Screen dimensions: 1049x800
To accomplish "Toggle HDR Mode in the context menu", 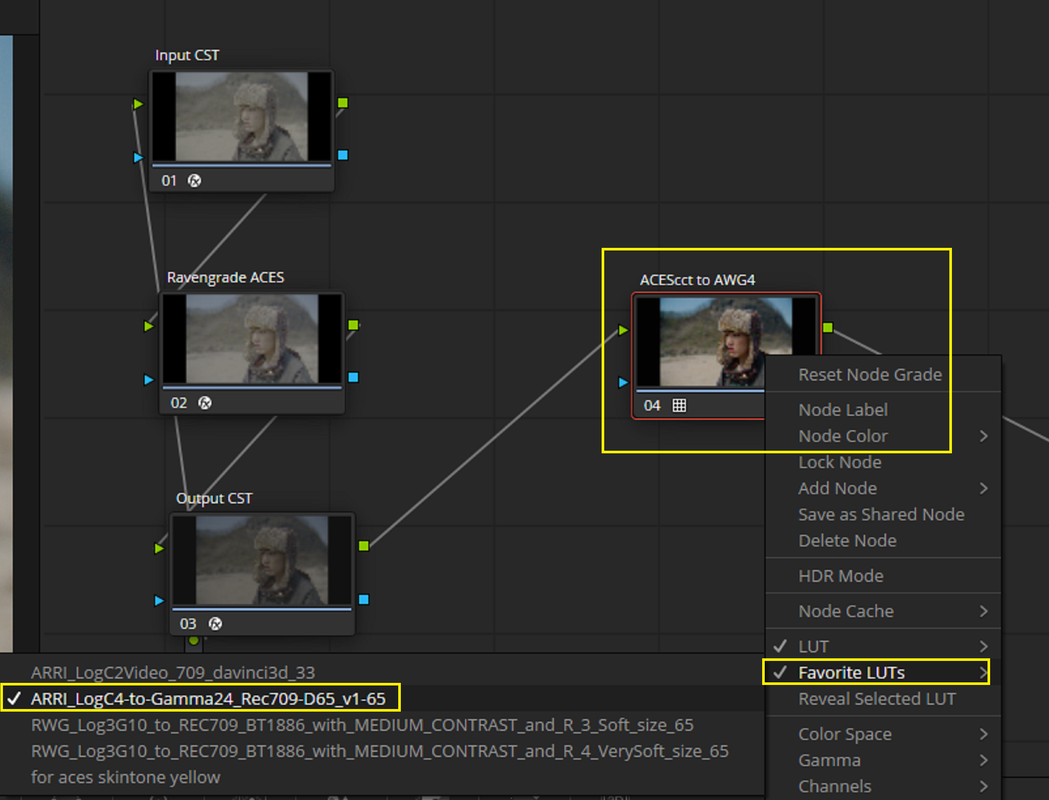I will (883, 576).
